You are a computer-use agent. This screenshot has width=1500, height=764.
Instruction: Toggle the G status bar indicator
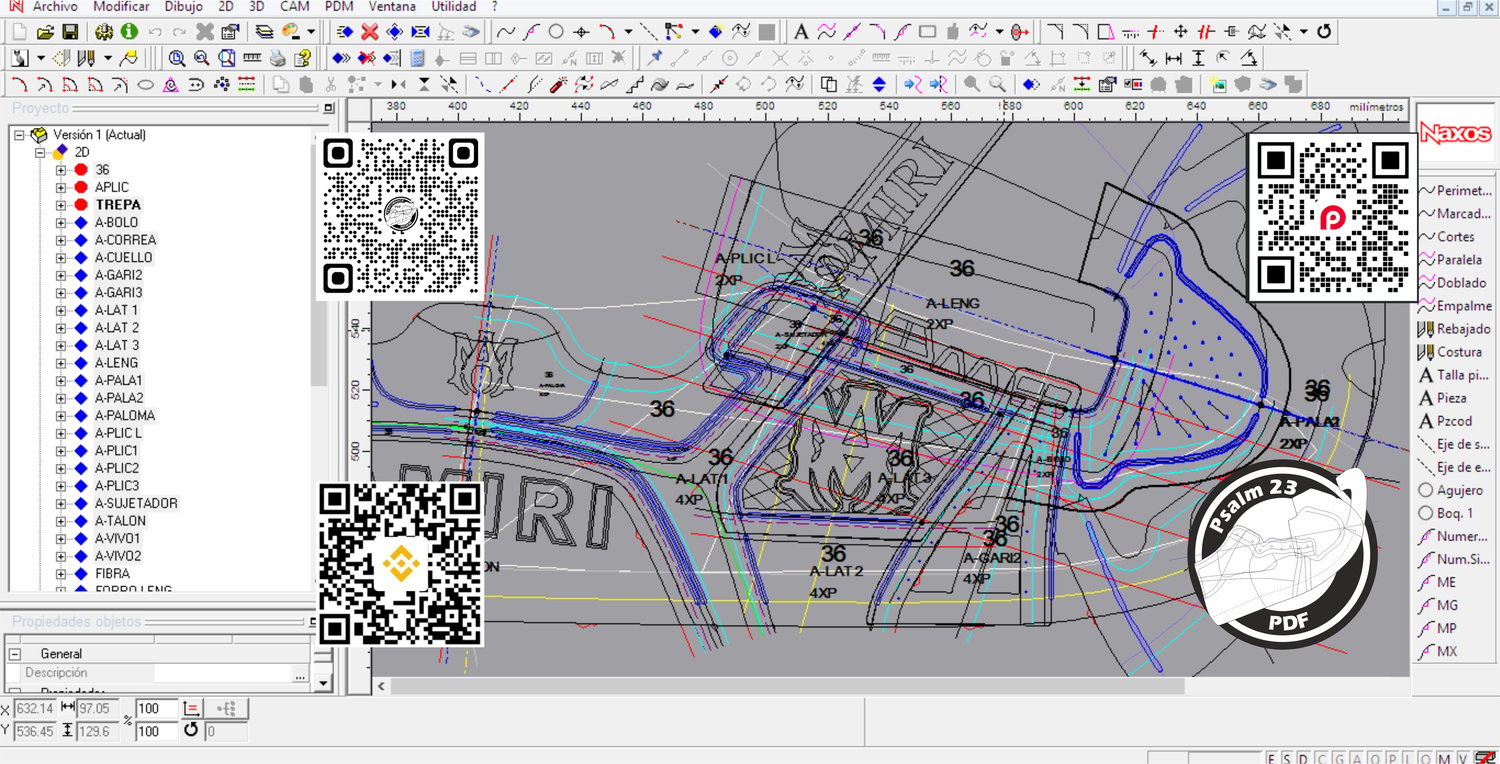pos(1341,758)
